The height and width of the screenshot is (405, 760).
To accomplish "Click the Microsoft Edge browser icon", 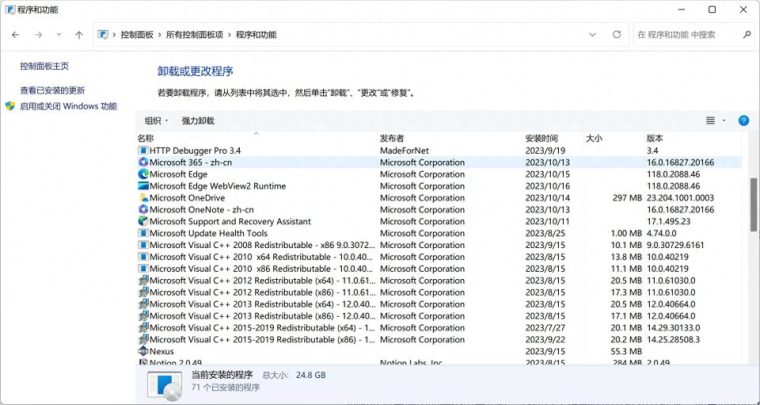I will 143,174.
